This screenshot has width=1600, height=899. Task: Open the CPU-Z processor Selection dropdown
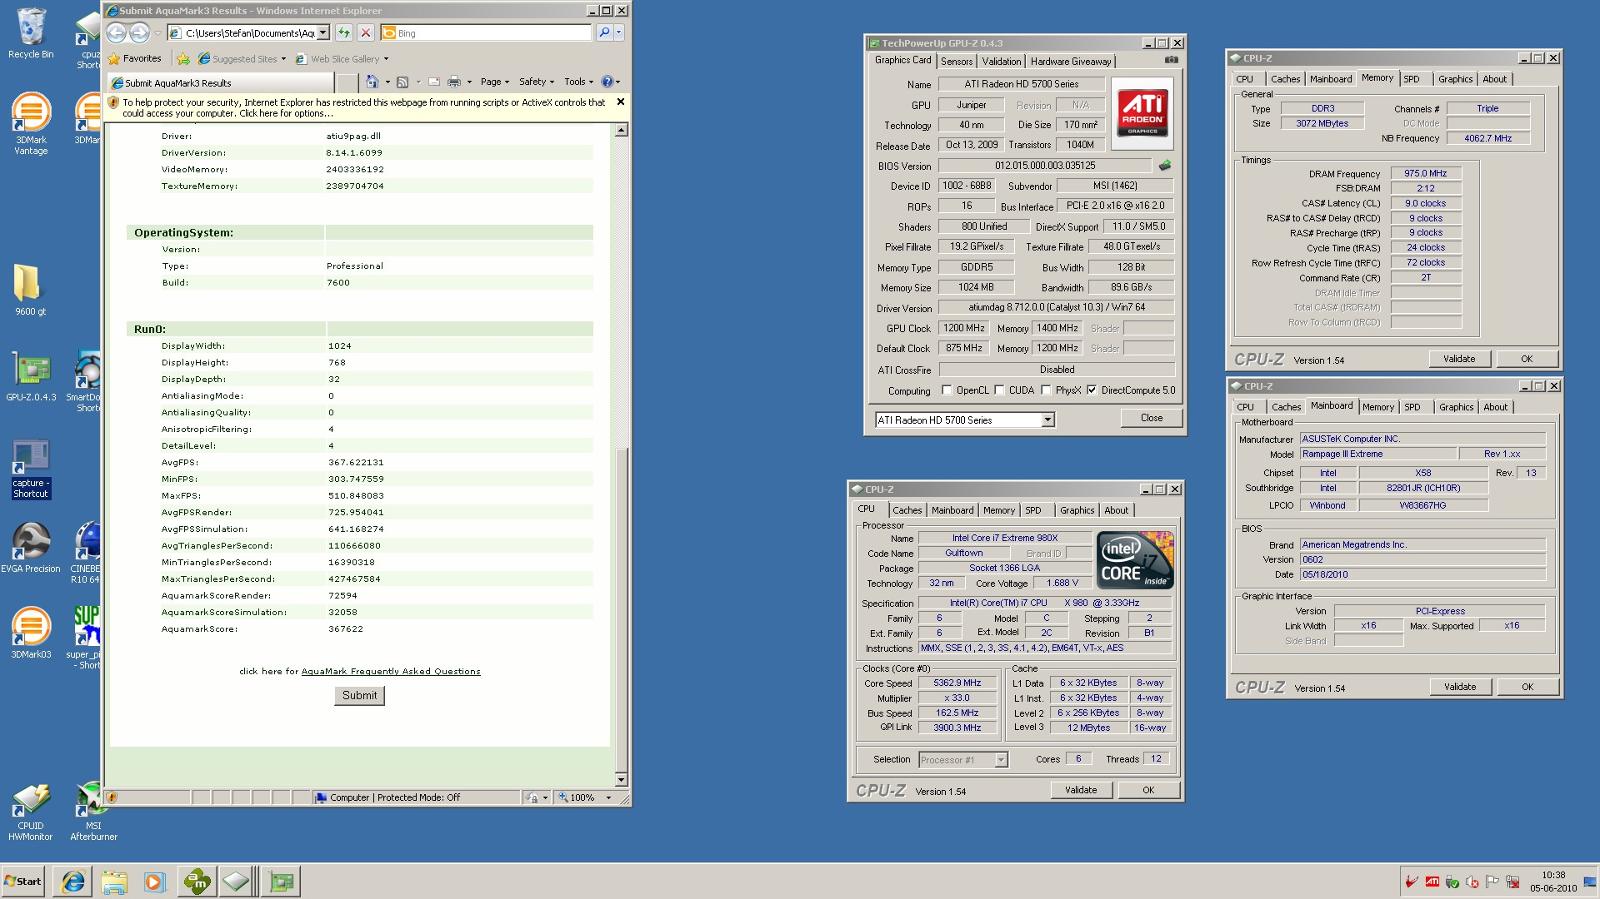point(1001,760)
